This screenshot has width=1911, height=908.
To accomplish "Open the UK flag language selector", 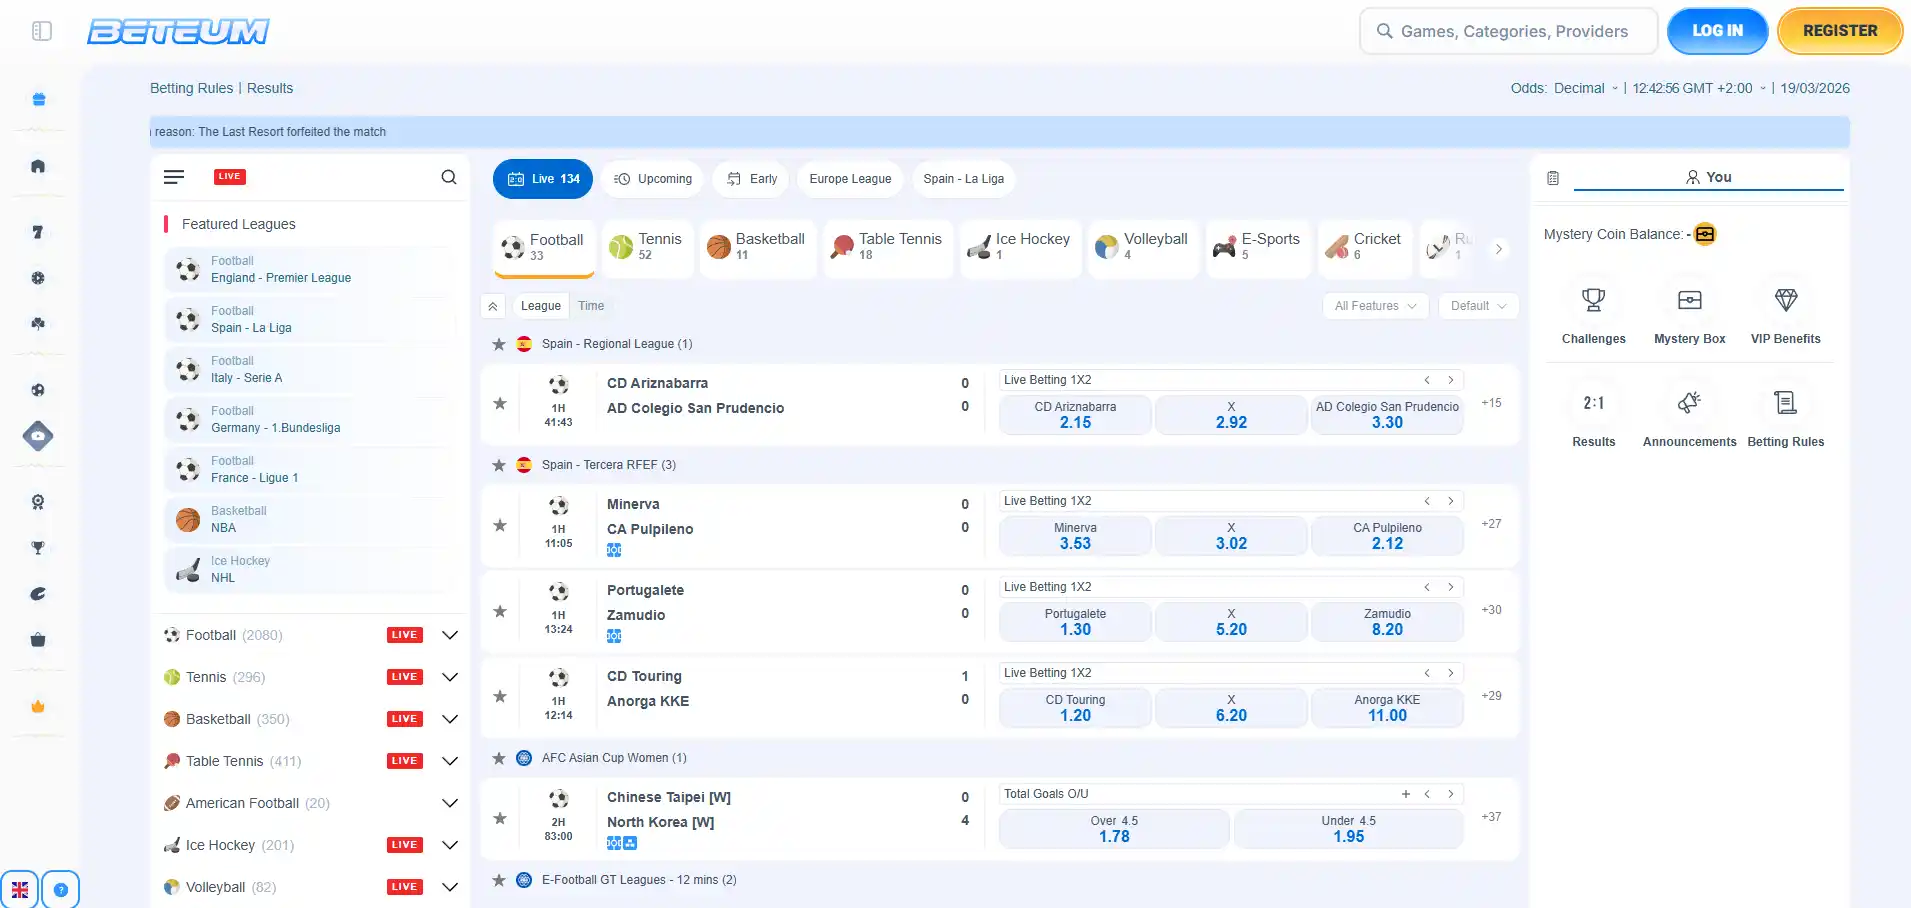I will point(19,890).
